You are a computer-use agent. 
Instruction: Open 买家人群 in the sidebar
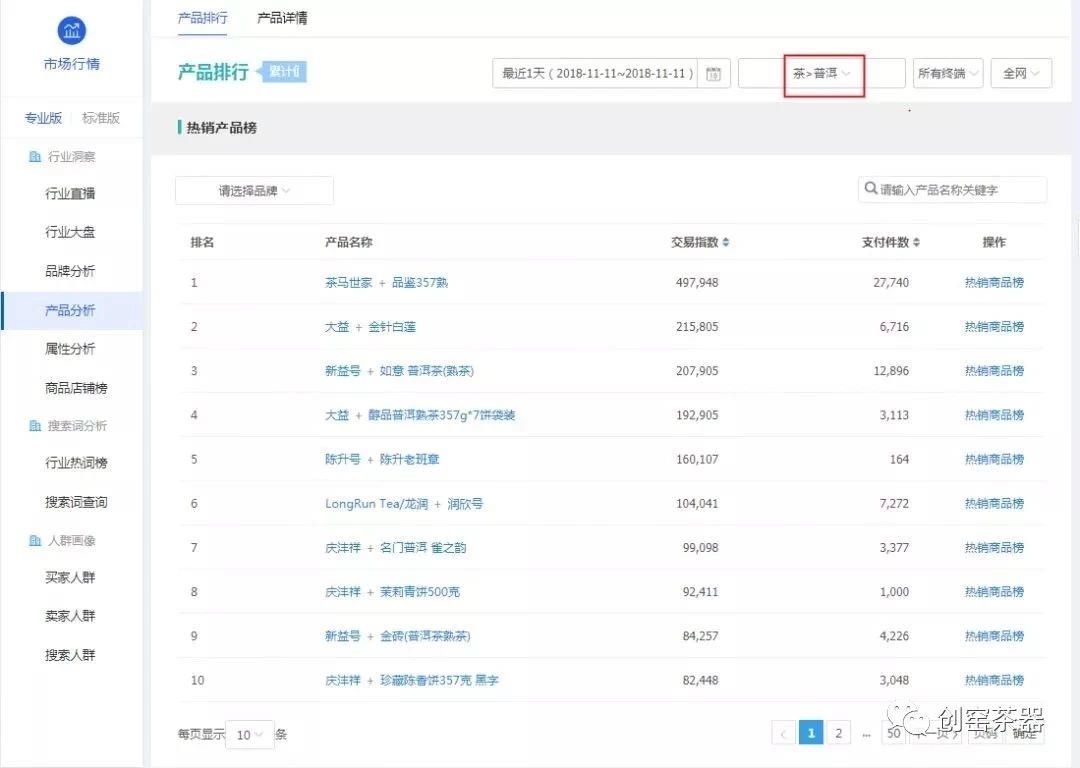(70, 577)
